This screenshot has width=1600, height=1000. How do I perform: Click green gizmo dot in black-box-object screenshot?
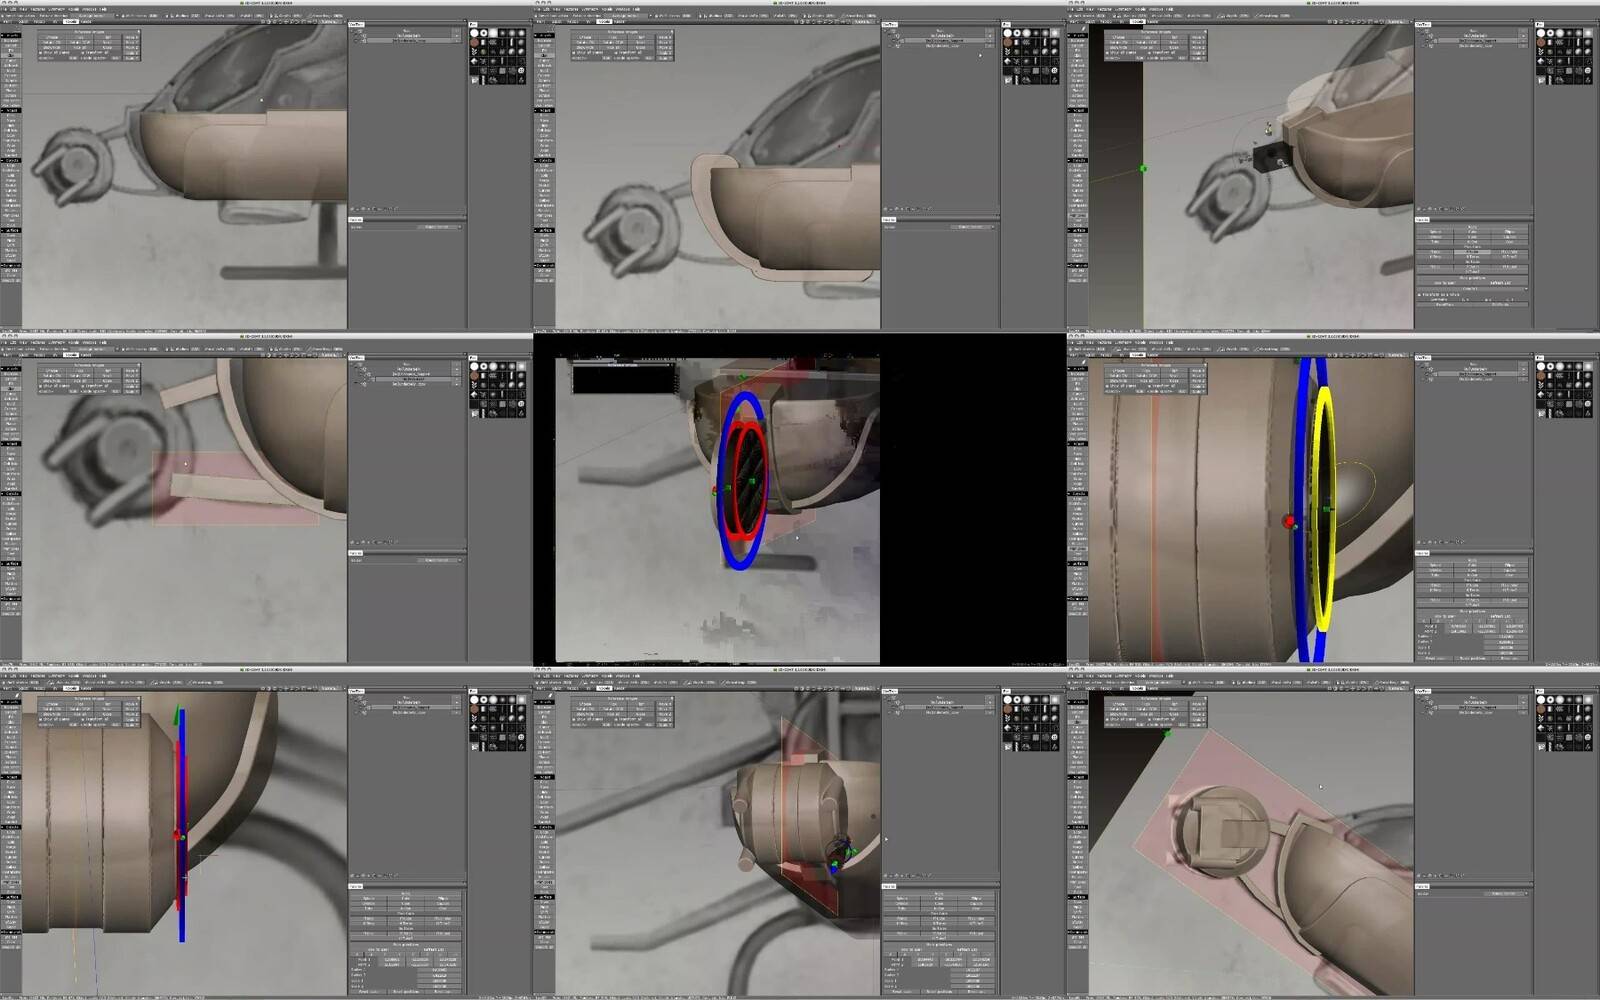point(1143,168)
